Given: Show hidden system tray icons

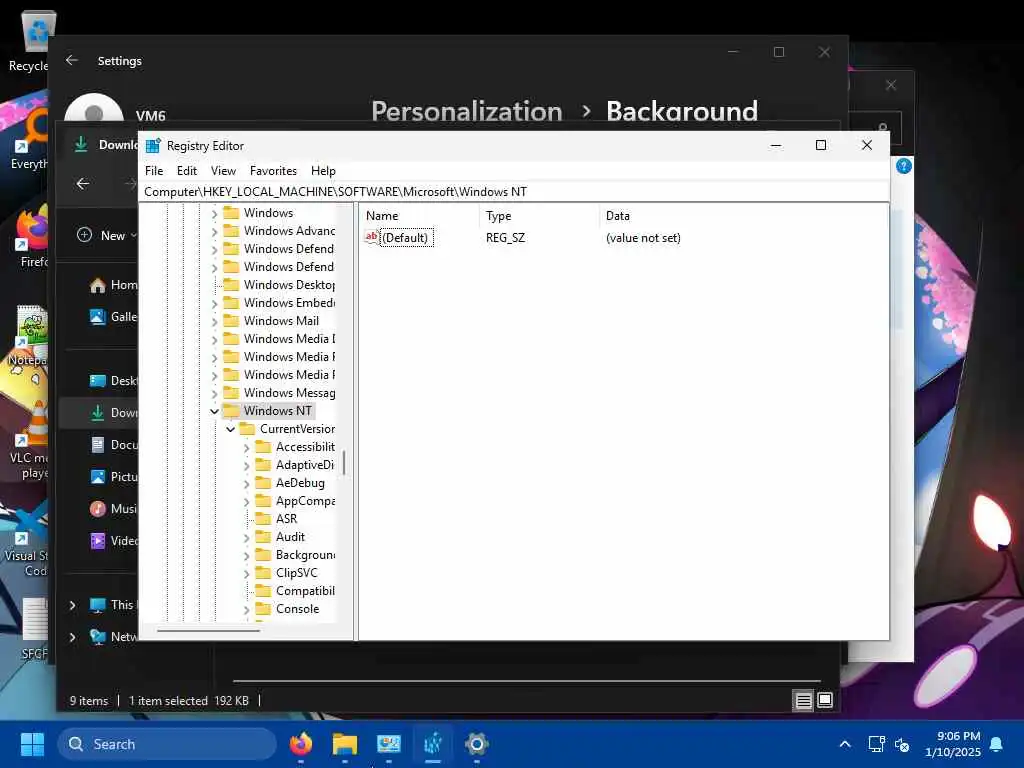Looking at the screenshot, I should pyautogui.click(x=845, y=744).
